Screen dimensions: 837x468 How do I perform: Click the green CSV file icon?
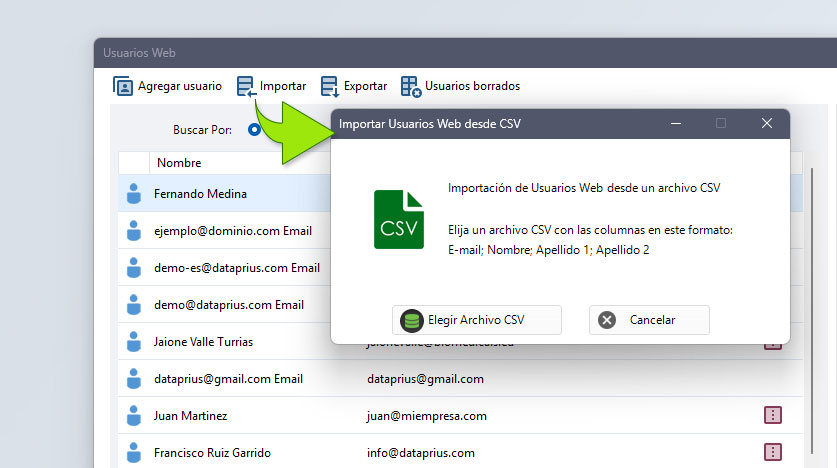pyautogui.click(x=399, y=219)
